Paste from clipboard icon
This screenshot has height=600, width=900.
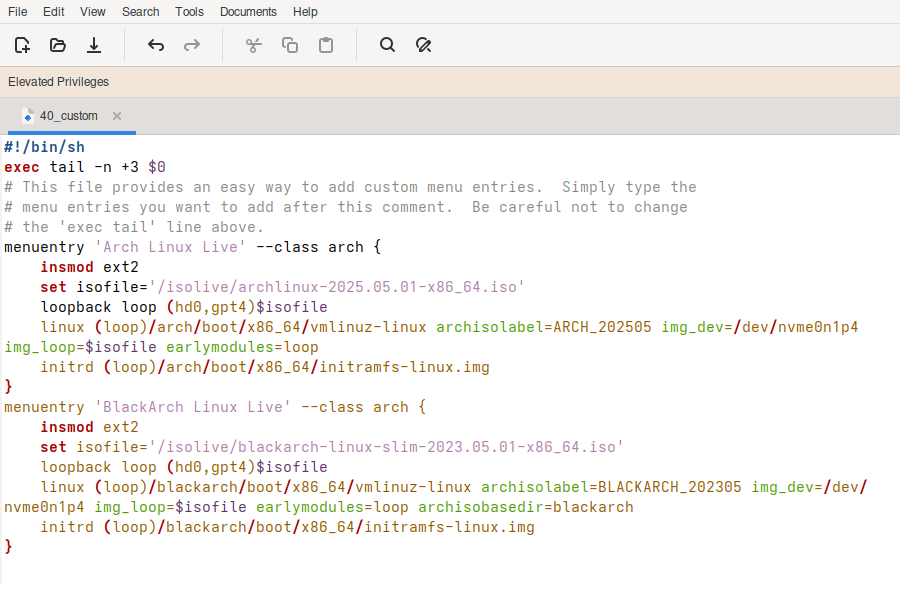[x=326, y=45]
